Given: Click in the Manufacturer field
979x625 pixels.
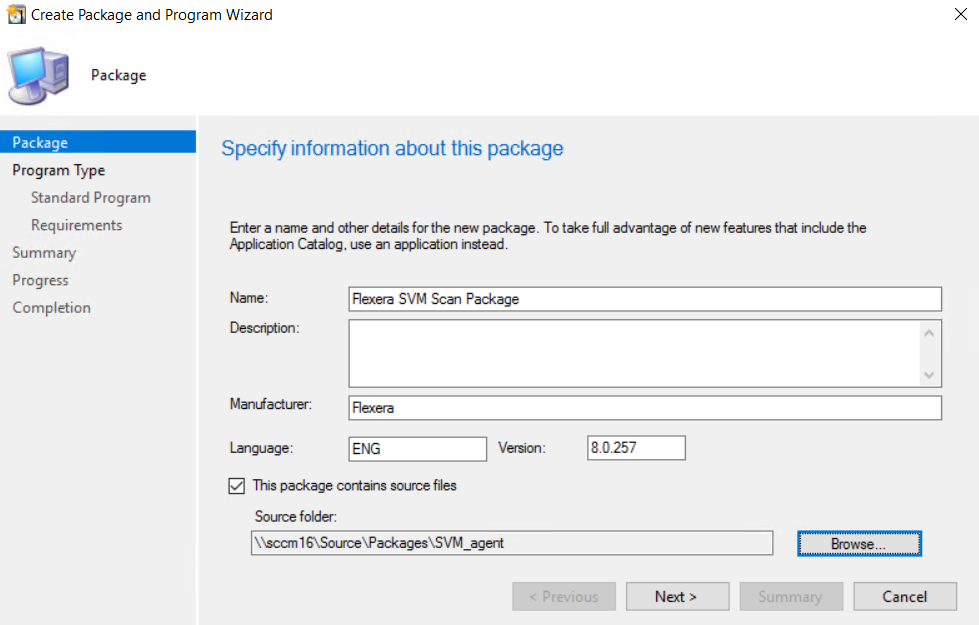Looking at the screenshot, I should pyautogui.click(x=644, y=408).
